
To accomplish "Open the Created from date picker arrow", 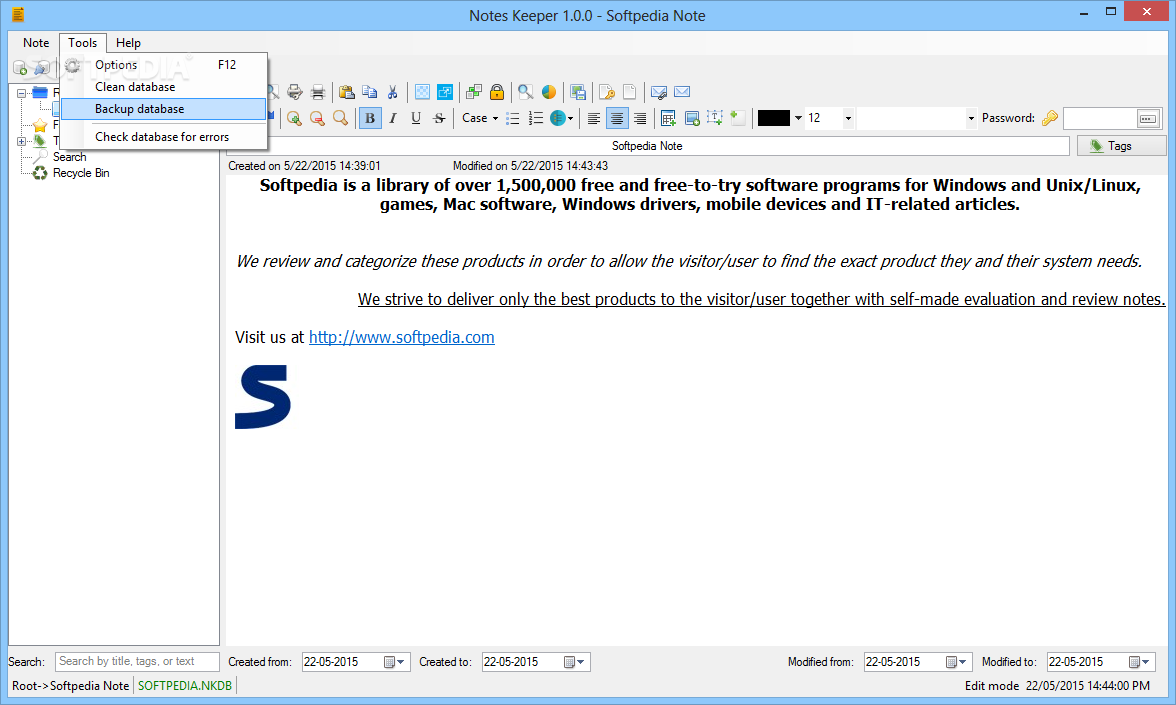I will coord(400,662).
